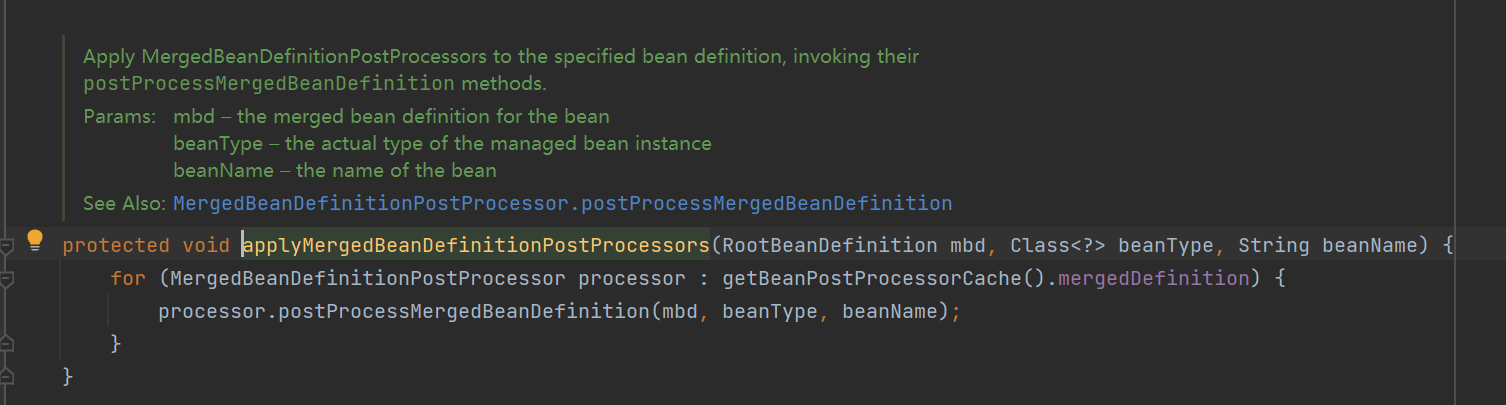Screen dimensions: 1506x405
Task: Click the protected keyword in the declaration
Action: (x=116, y=245)
